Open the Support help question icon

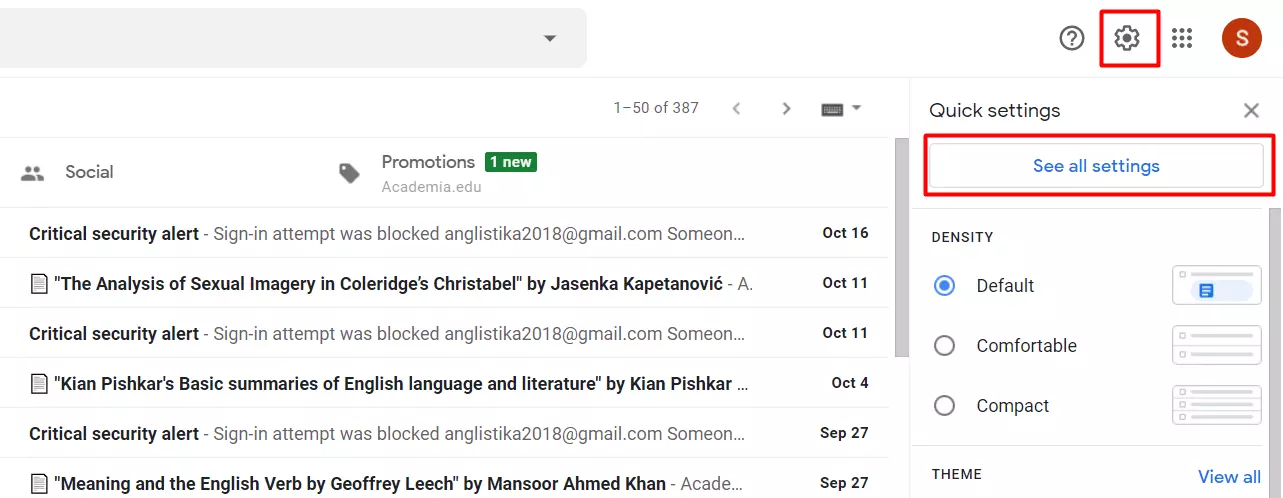point(1072,38)
